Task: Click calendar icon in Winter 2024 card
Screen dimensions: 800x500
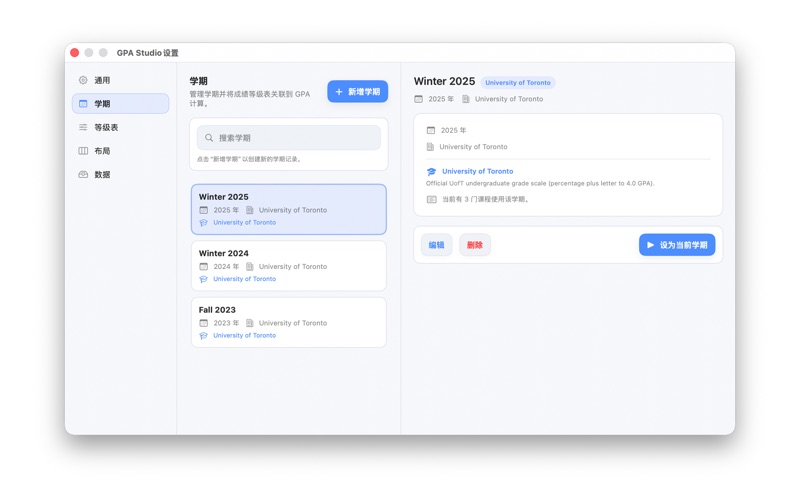Action: [x=204, y=266]
